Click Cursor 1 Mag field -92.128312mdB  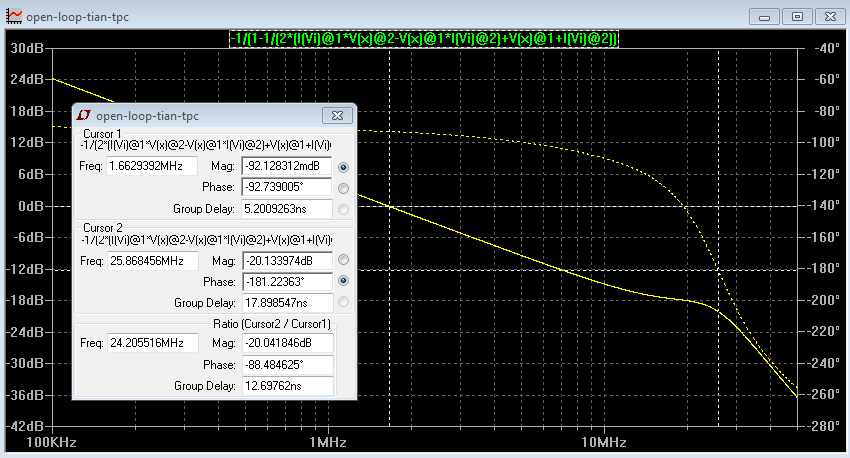287,166
